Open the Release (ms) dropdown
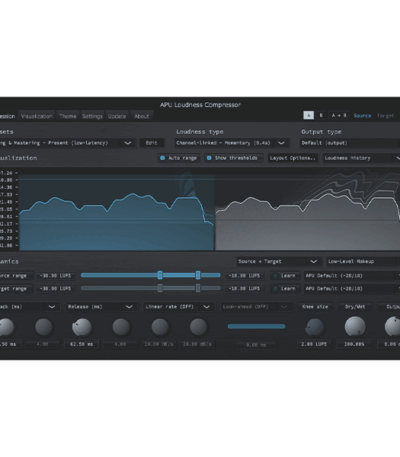The width and height of the screenshot is (400, 457). (x=101, y=307)
